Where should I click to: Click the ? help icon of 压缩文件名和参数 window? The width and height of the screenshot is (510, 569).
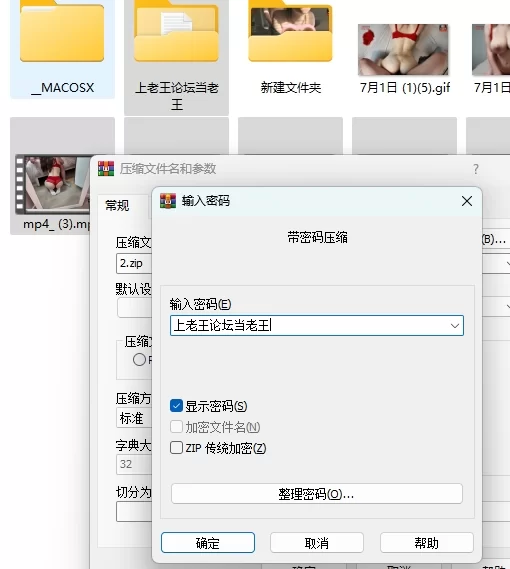click(x=476, y=169)
